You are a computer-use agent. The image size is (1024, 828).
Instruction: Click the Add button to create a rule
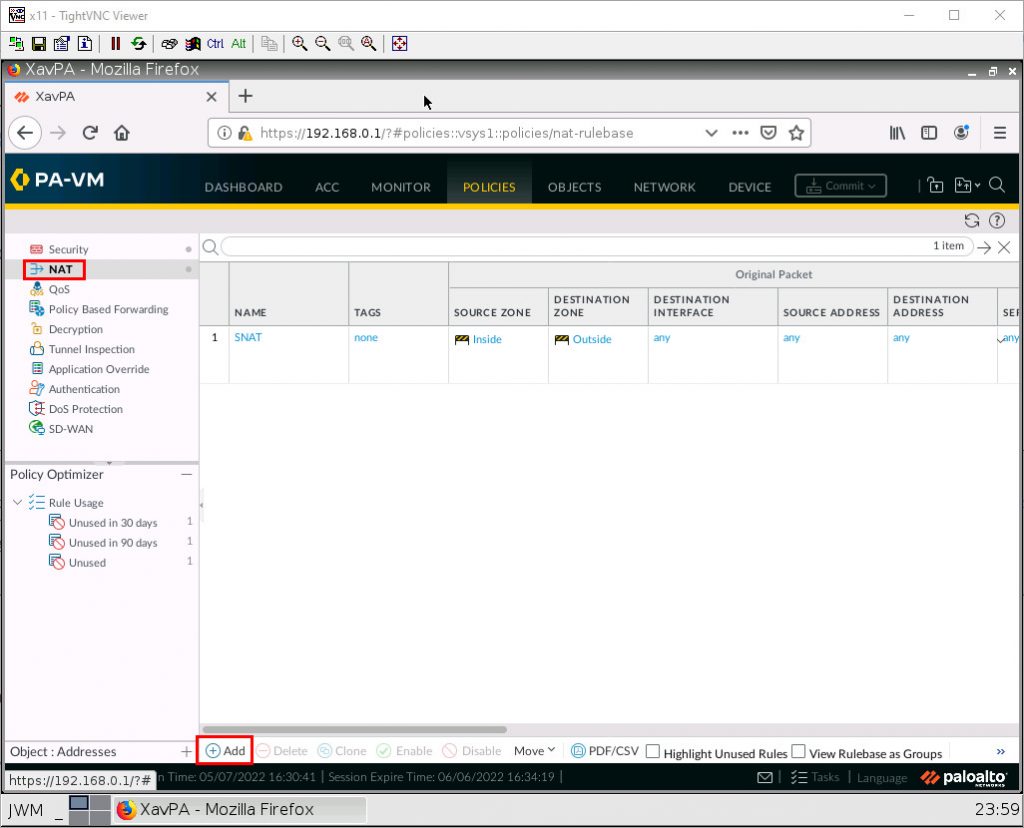(224, 750)
